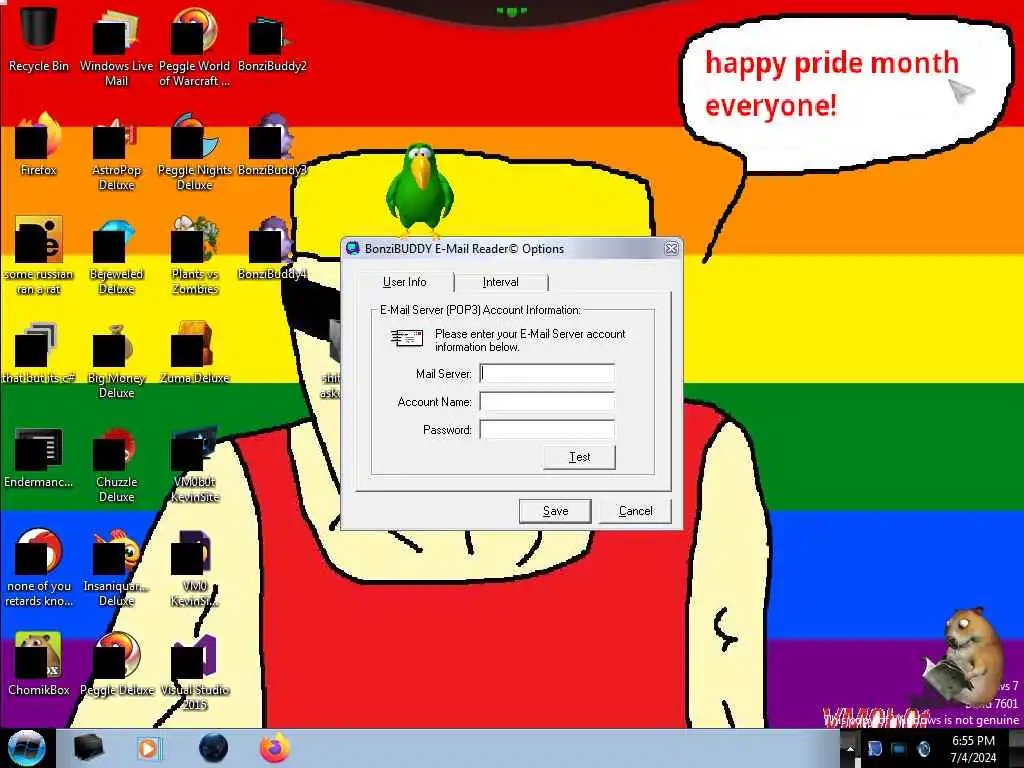Open the Windows Start menu orb
Viewport: 1024px width, 768px height.
[26, 748]
